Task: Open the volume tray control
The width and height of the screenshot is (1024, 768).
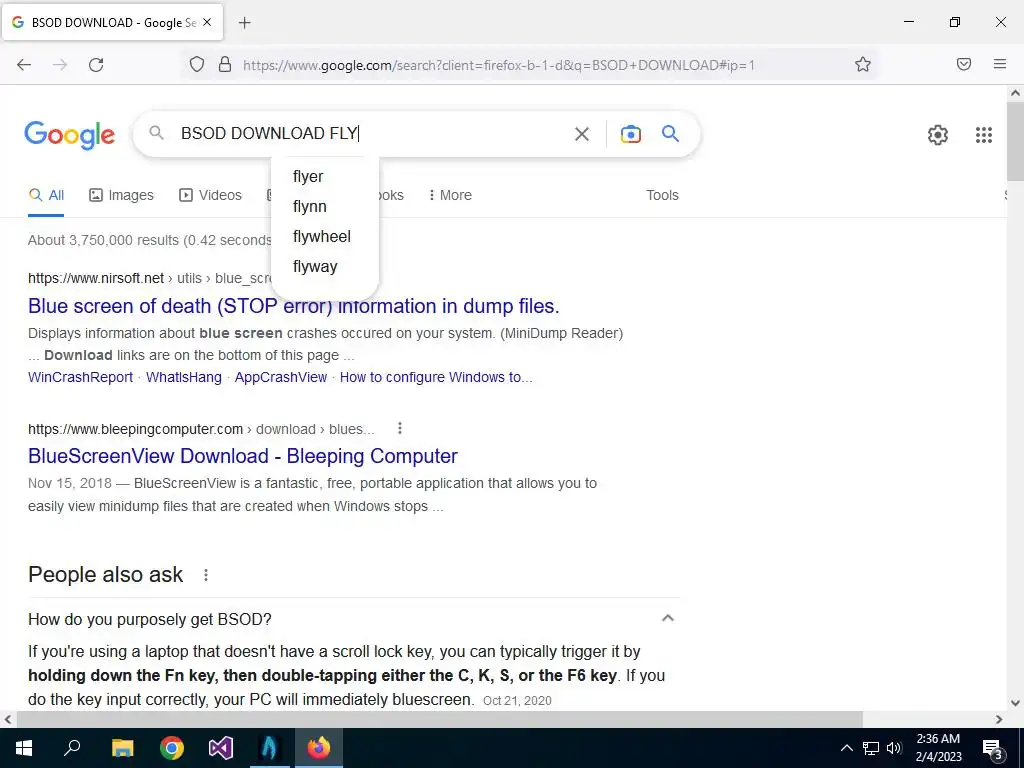Action: click(894, 748)
